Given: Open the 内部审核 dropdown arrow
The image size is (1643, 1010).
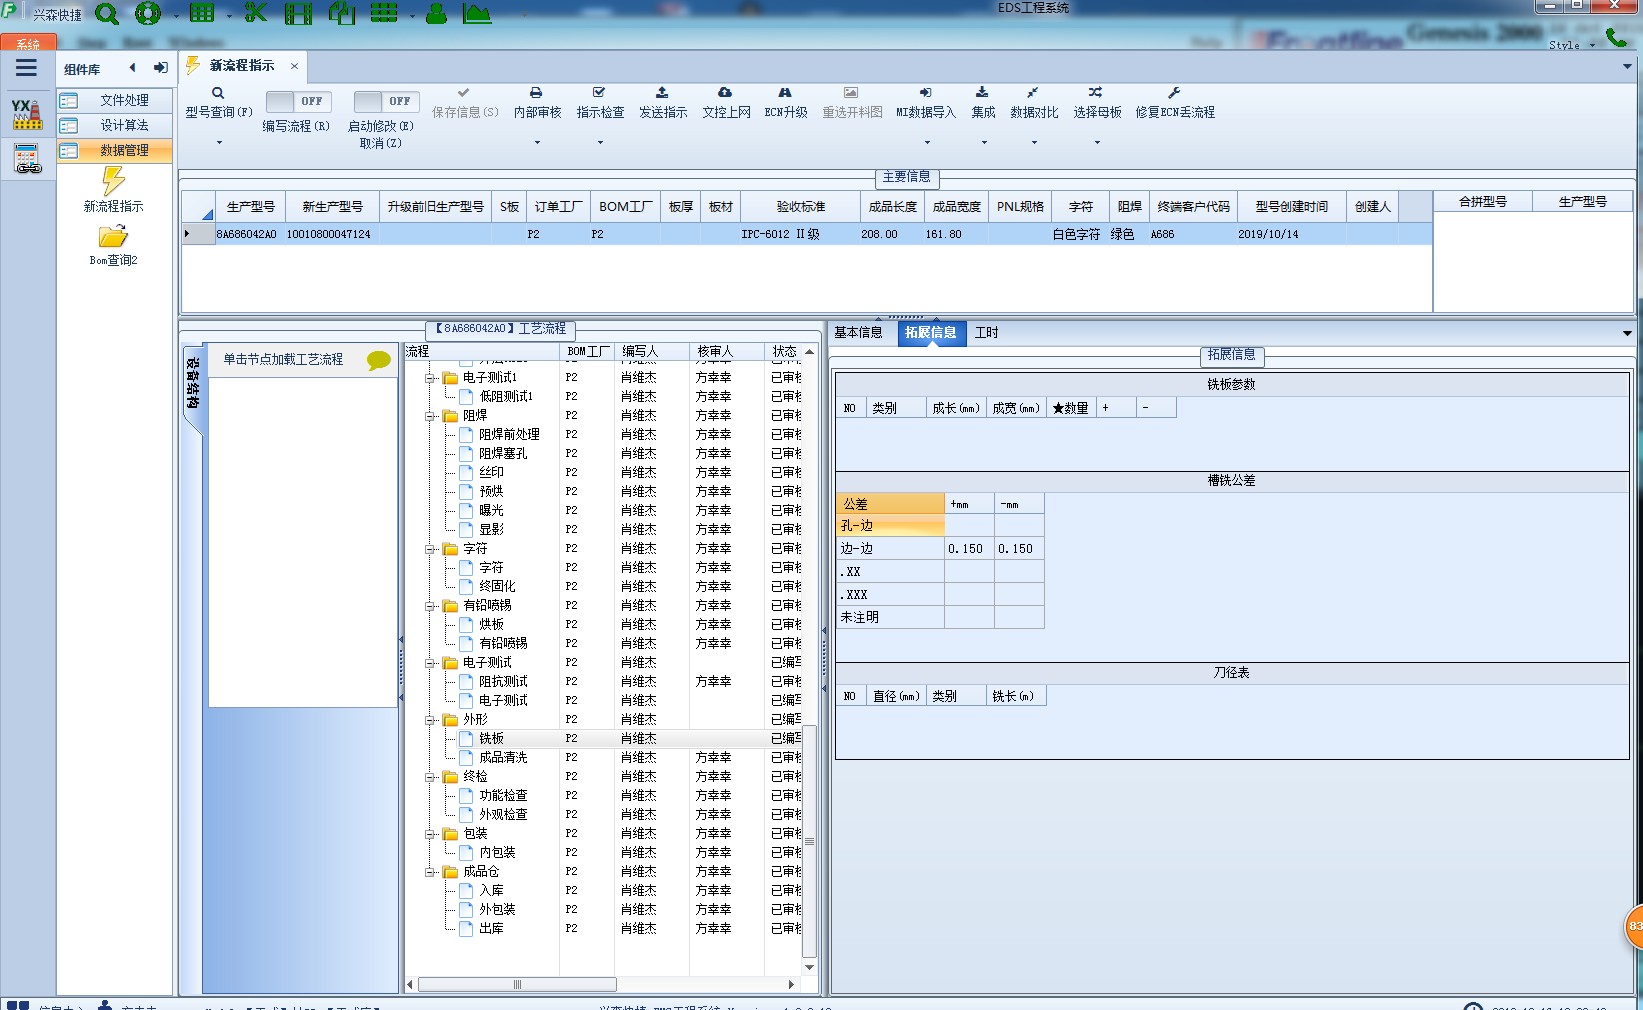Looking at the screenshot, I should pos(537,142).
